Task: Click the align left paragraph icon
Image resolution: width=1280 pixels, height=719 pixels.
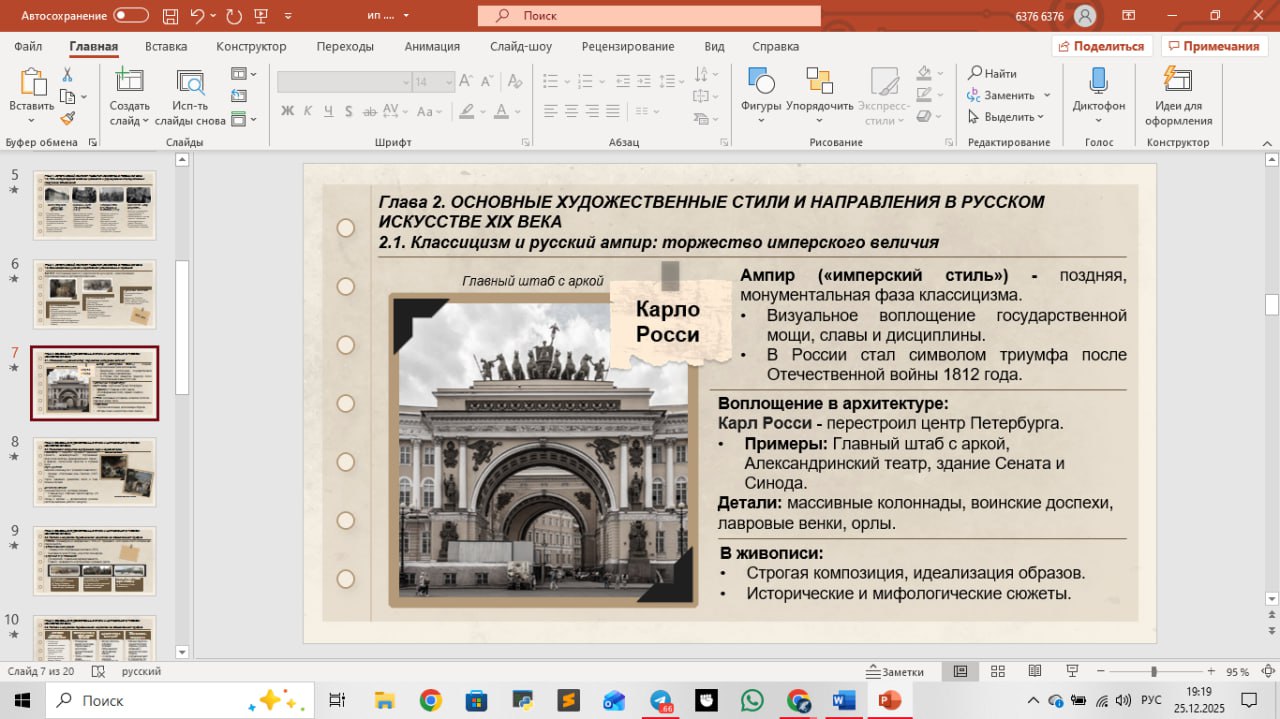Action: 549,111
